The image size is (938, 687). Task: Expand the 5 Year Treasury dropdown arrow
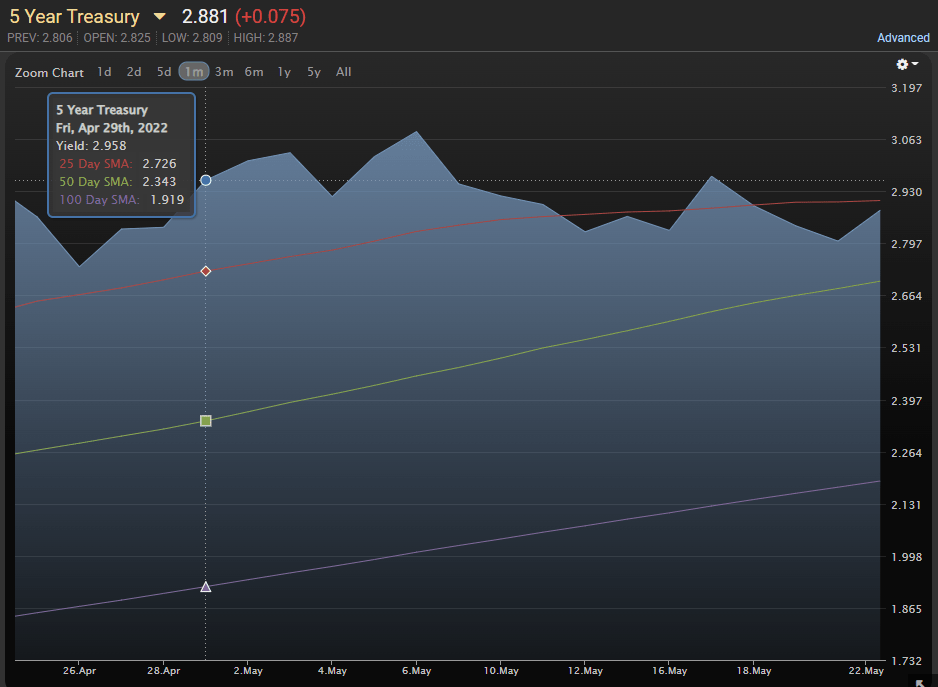[159, 17]
